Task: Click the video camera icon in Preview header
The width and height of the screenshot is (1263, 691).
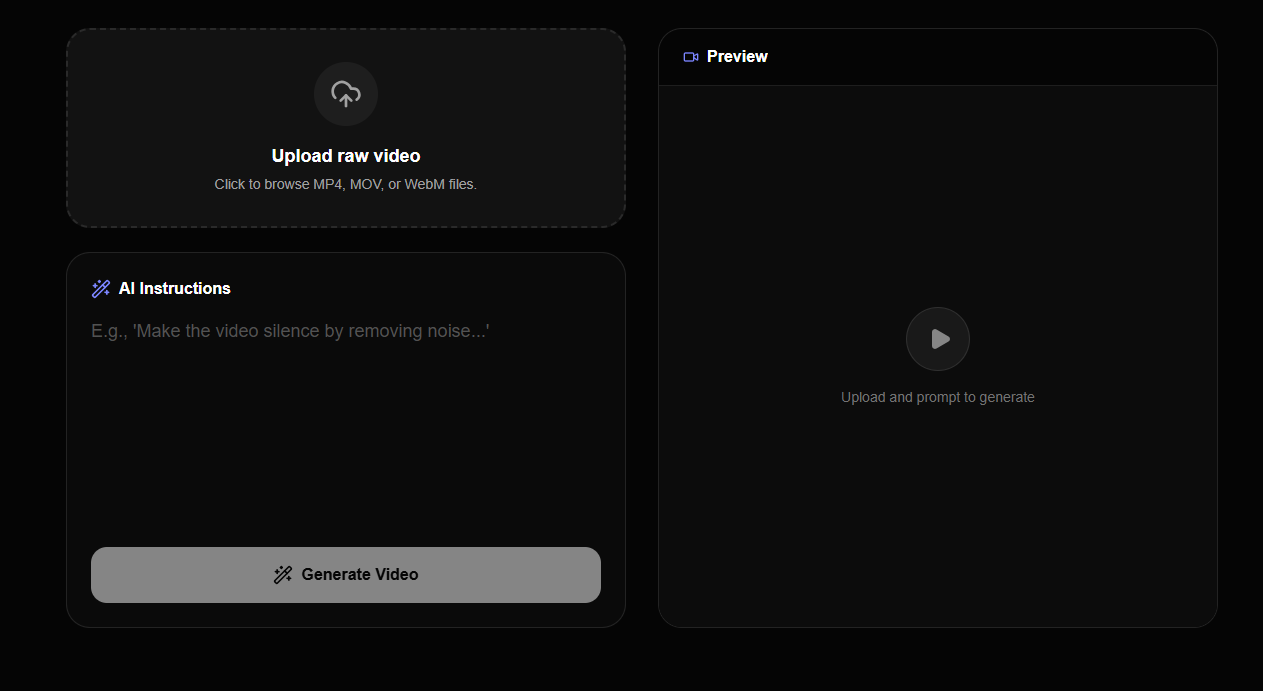Action: pos(690,57)
